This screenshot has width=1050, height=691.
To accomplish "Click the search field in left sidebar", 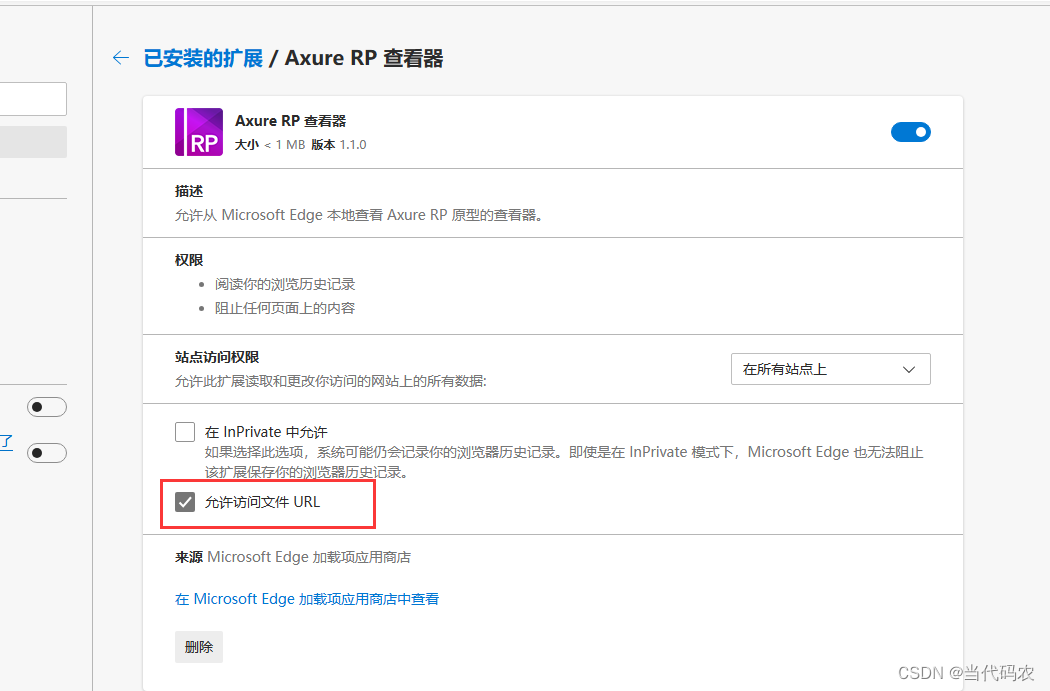I will pyautogui.click(x=33, y=99).
